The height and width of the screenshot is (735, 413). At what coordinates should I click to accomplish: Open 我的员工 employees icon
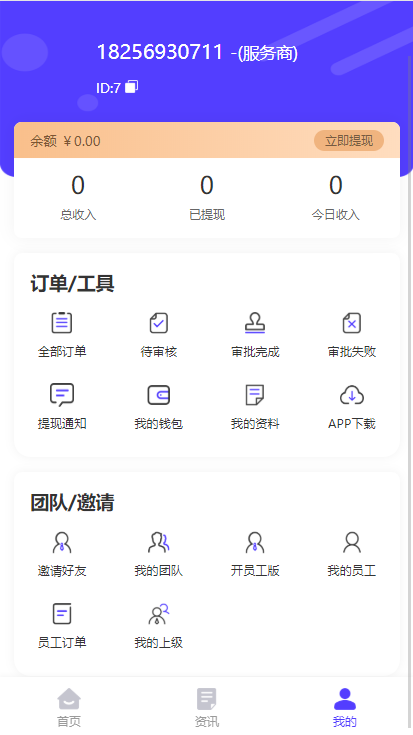[x=352, y=542]
